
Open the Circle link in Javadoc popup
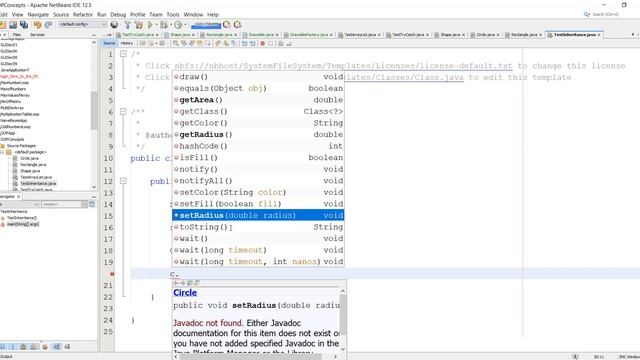click(185, 293)
